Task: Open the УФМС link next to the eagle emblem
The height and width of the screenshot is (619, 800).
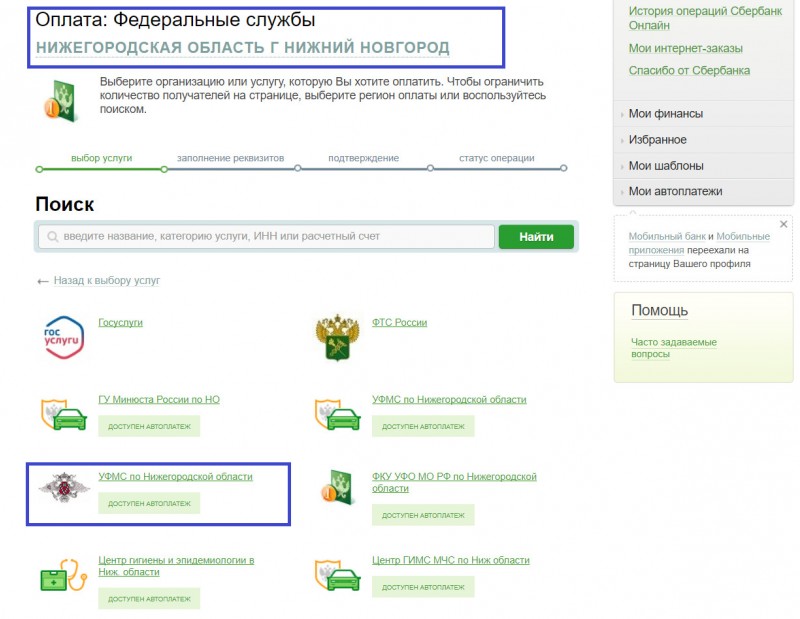Action: pos(176,477)
